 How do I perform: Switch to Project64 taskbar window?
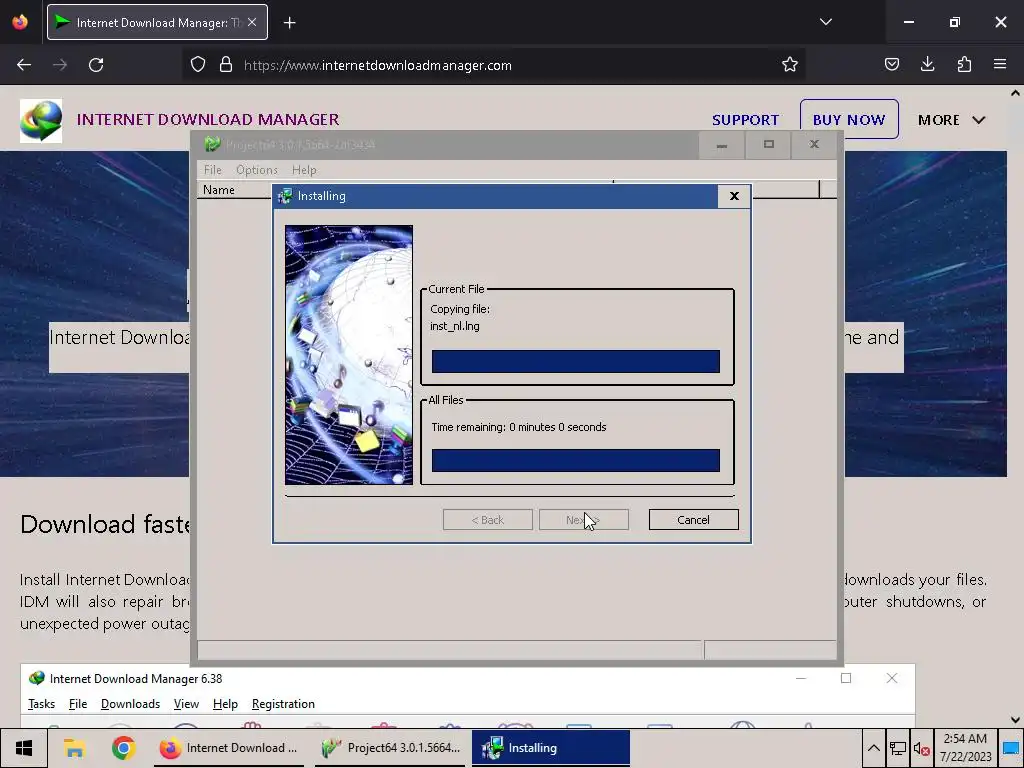point(392,748)
